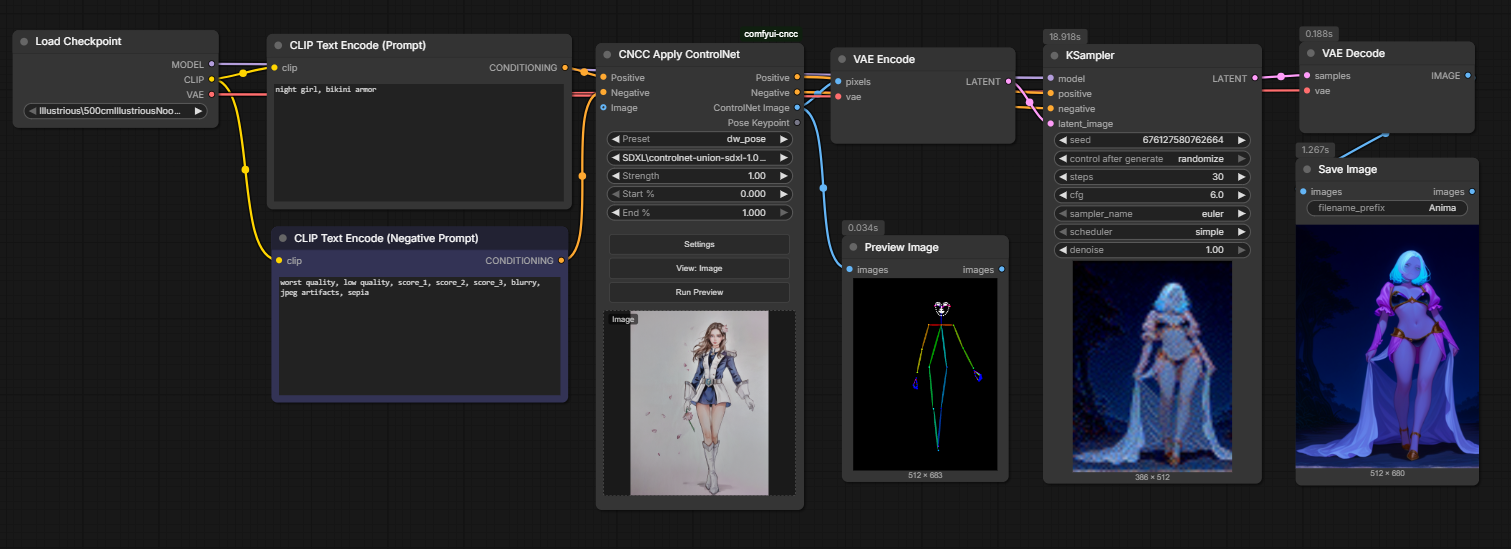Collapse the KSampler node title dot

[x=1055, y=55]
